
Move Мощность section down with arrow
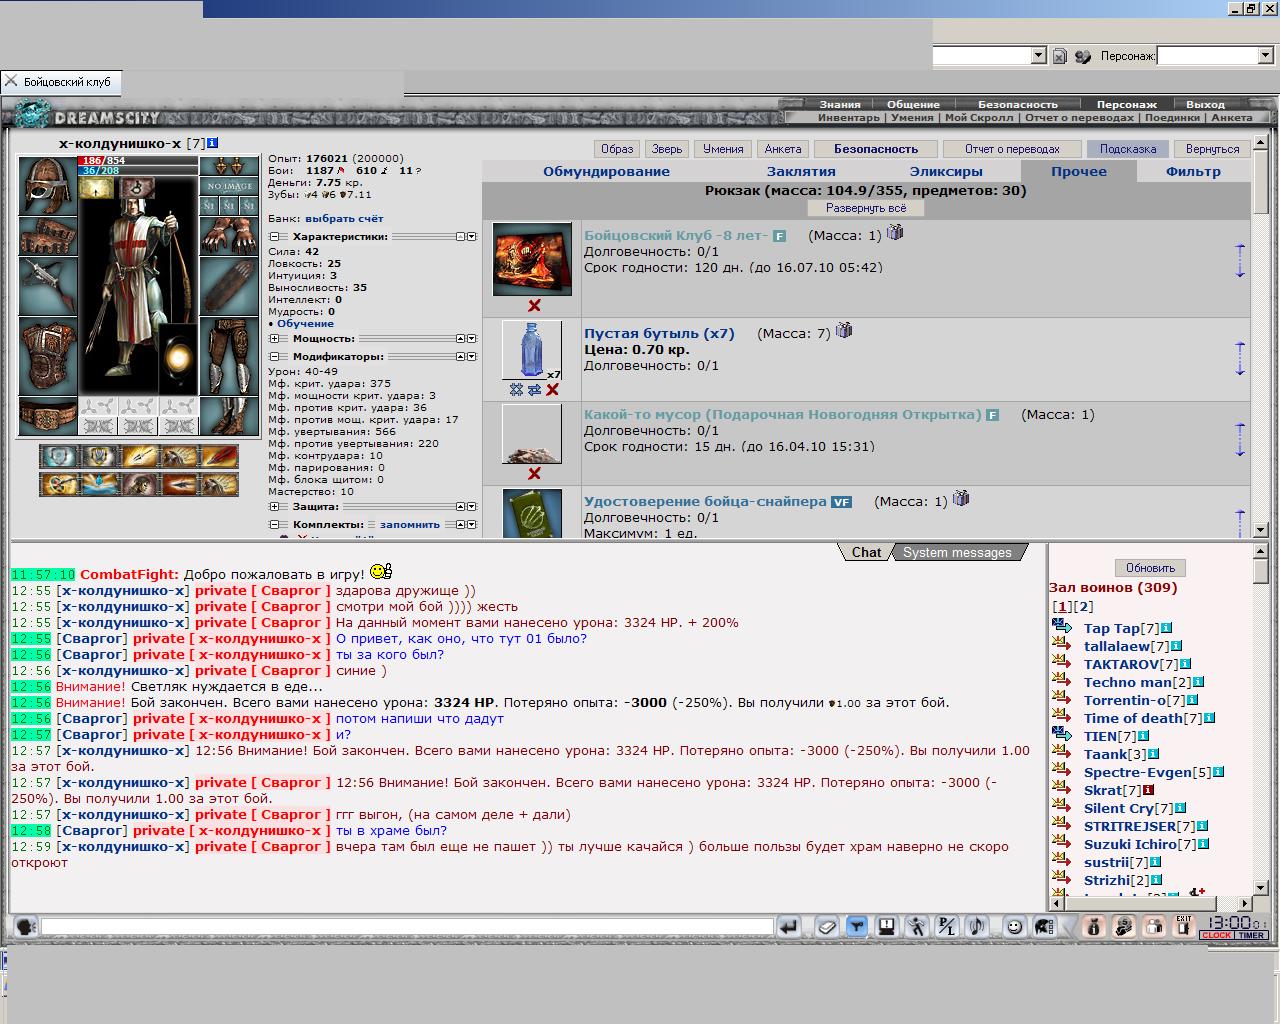pyautogui.click(x=472, y=339)
